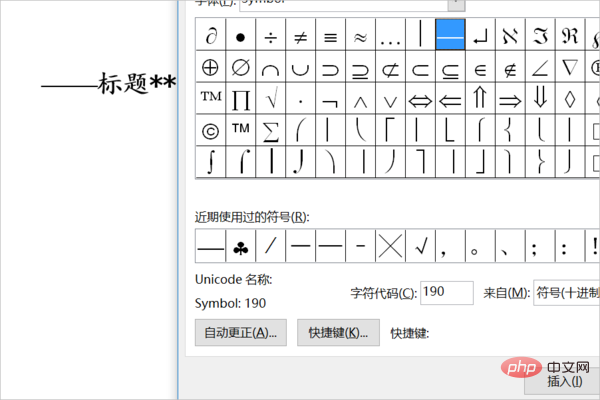Pick the summation ∑ symbol
Viewport: 600px width, 400px height.
pos(270,130)
